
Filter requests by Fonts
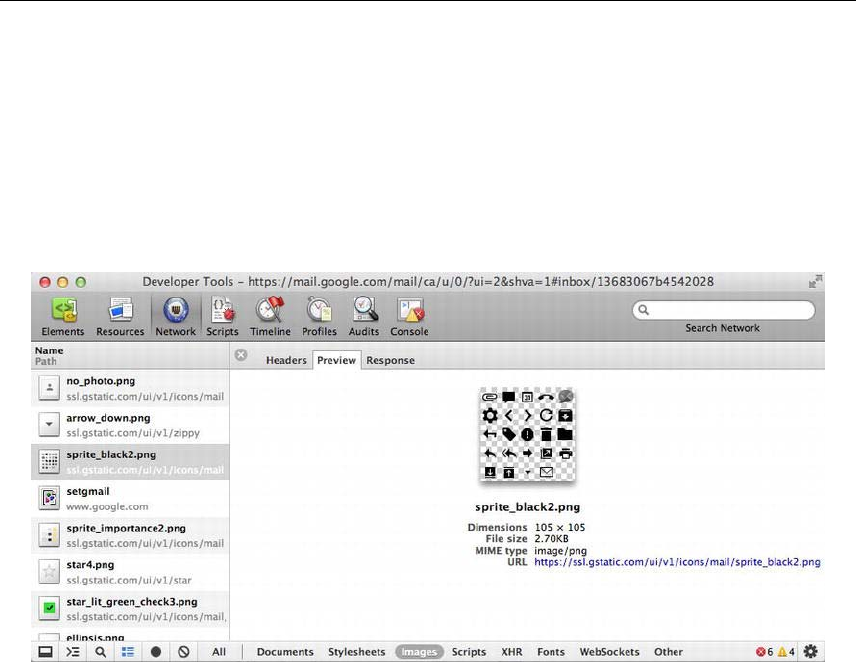click(x=551, y=652)
